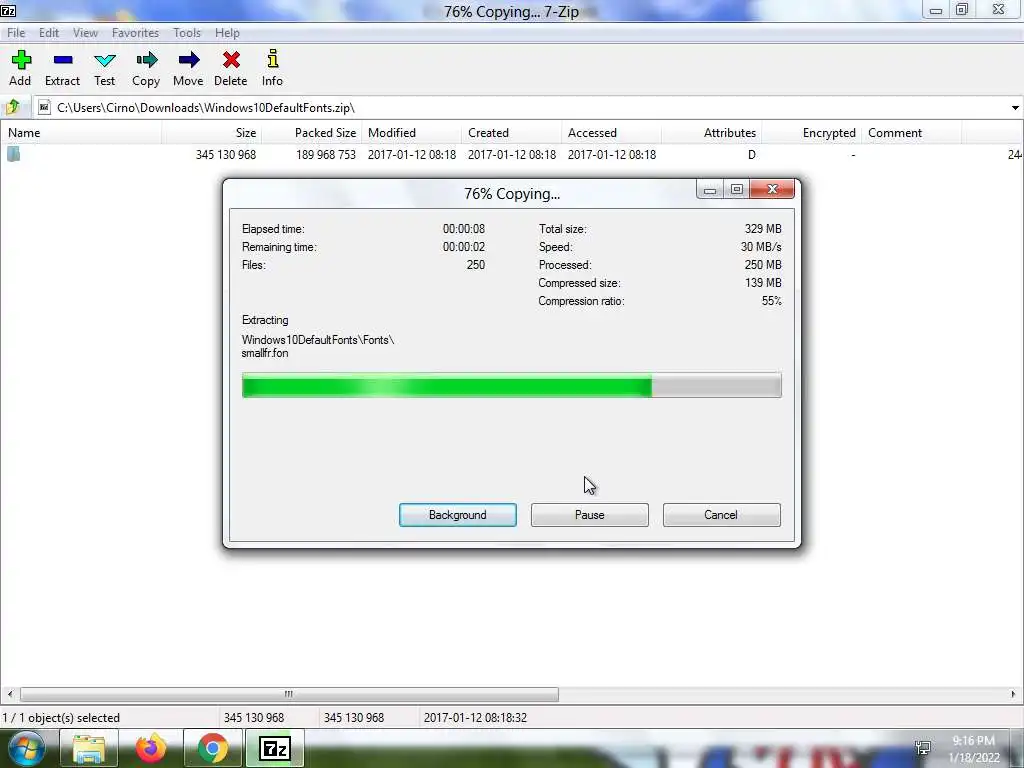Click the Test toolbar icon

(104, 68)
